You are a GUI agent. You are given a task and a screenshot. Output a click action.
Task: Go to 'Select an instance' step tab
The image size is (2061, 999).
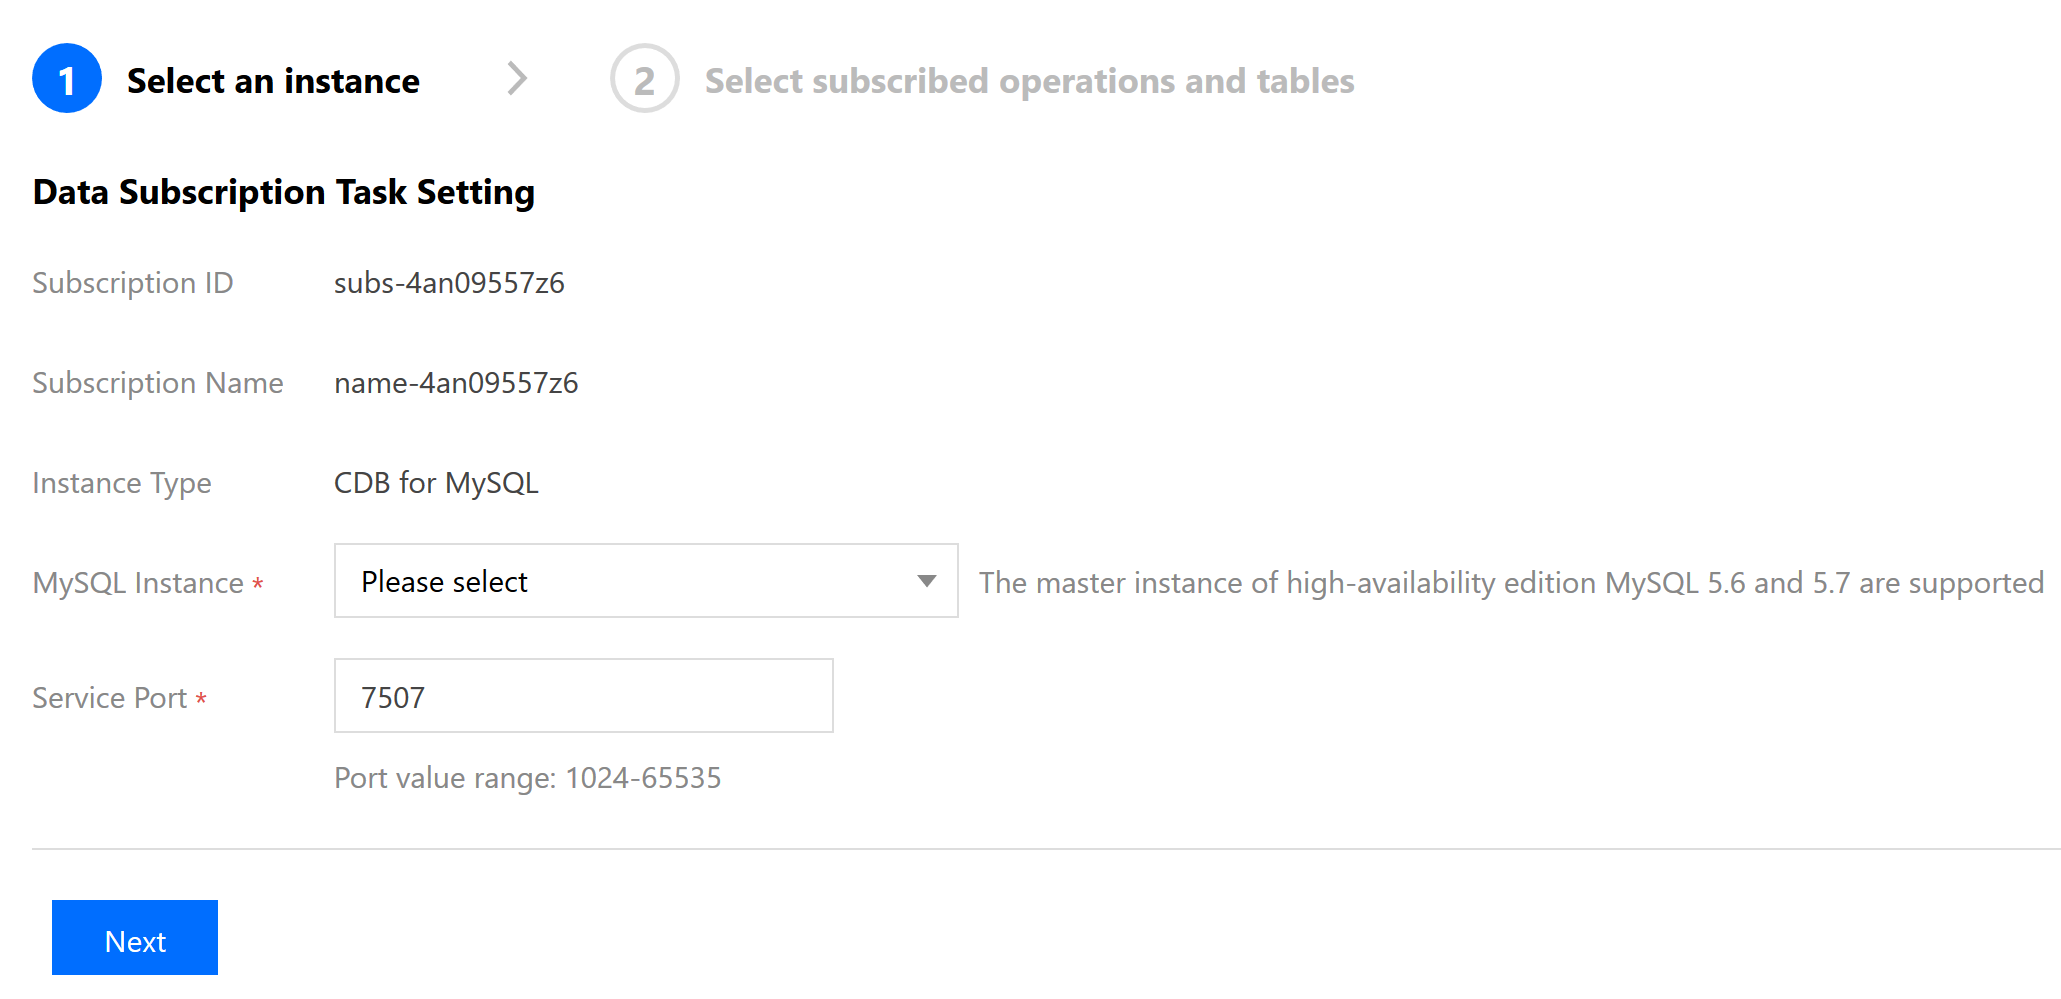click(273, 81)
